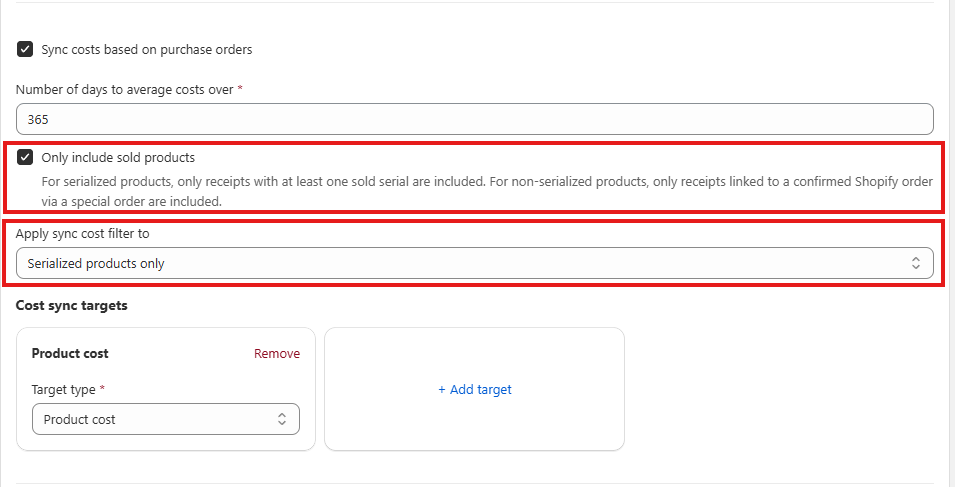Click the up-down chevron icon on the sync cost filter select
This screenshot has height=487, width=955.
(915, 264)
